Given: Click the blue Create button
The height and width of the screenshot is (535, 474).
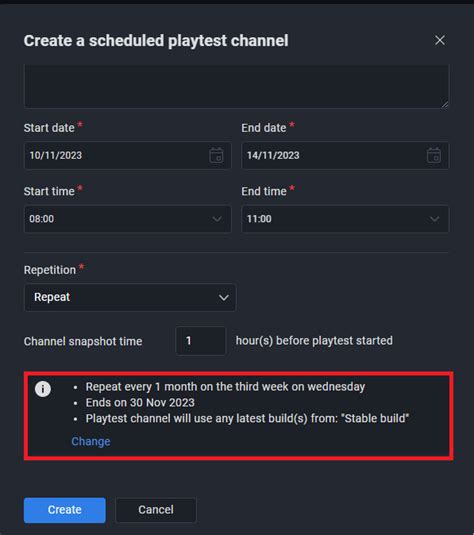Looking at the screenshot, I should click(x=65, y=510).
